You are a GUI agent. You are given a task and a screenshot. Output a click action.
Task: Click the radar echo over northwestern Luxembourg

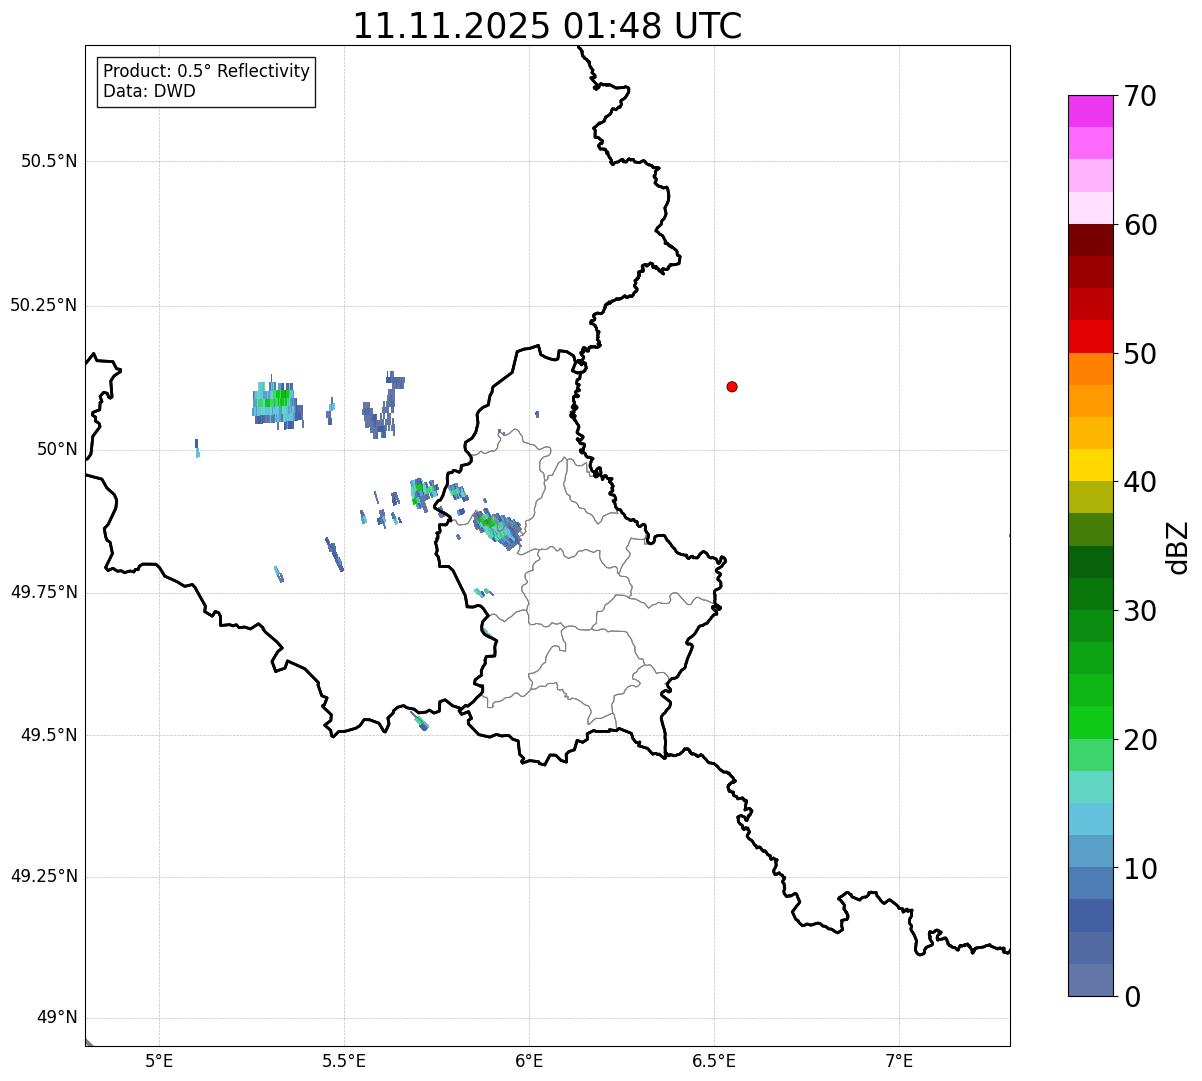(x=496, y=527)
